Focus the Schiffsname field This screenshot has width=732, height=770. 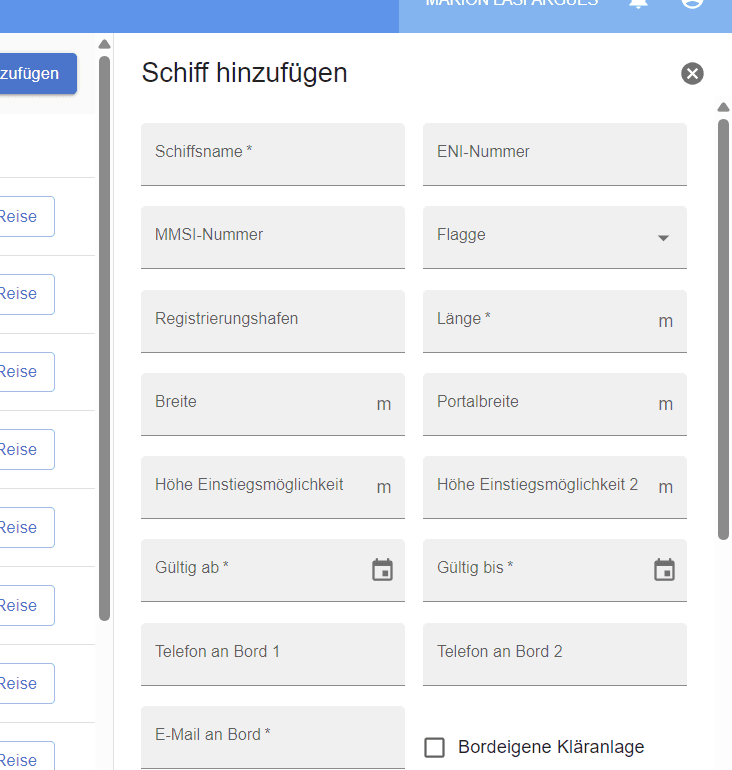click(x=273, y=154)
